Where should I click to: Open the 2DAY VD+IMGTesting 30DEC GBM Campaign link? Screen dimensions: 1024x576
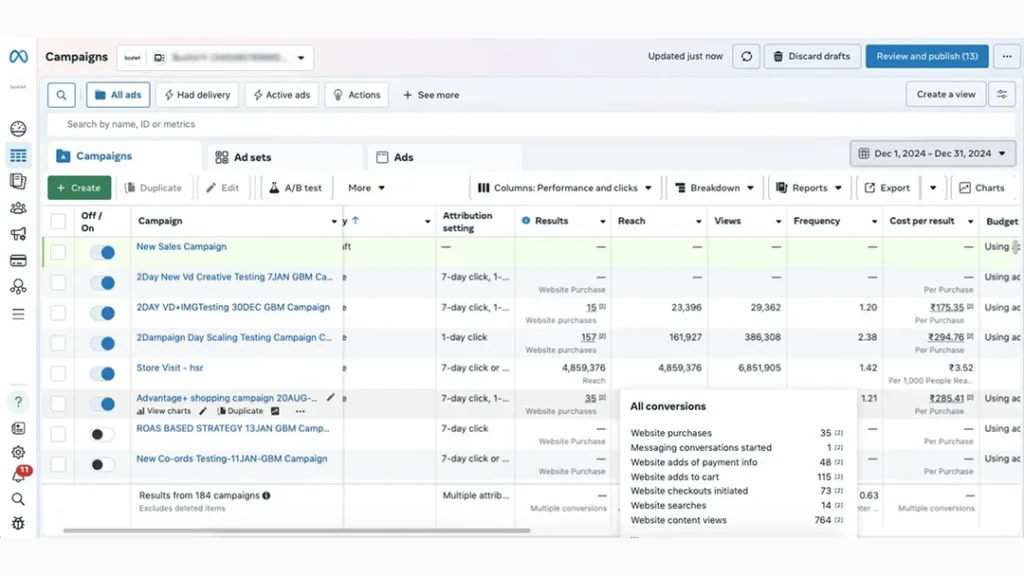pos(233,307)
